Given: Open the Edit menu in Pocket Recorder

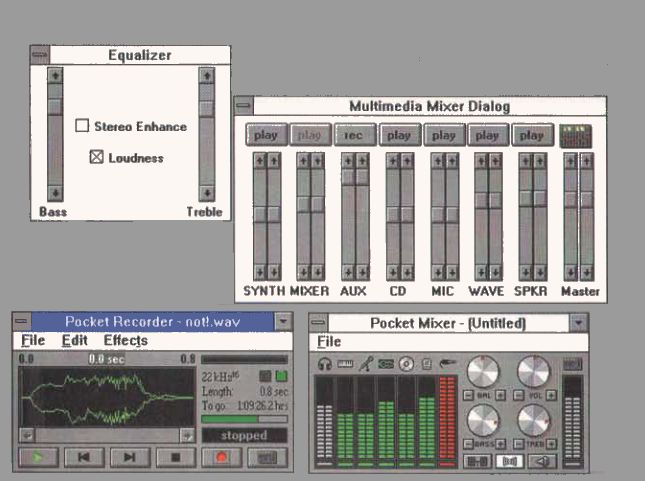Looking at the screenshot, I should pyautogui.click(x=74, y=340).
